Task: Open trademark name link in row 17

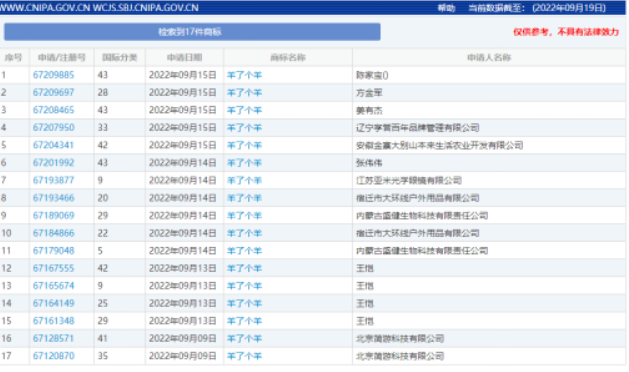Action: click(244, 356)
